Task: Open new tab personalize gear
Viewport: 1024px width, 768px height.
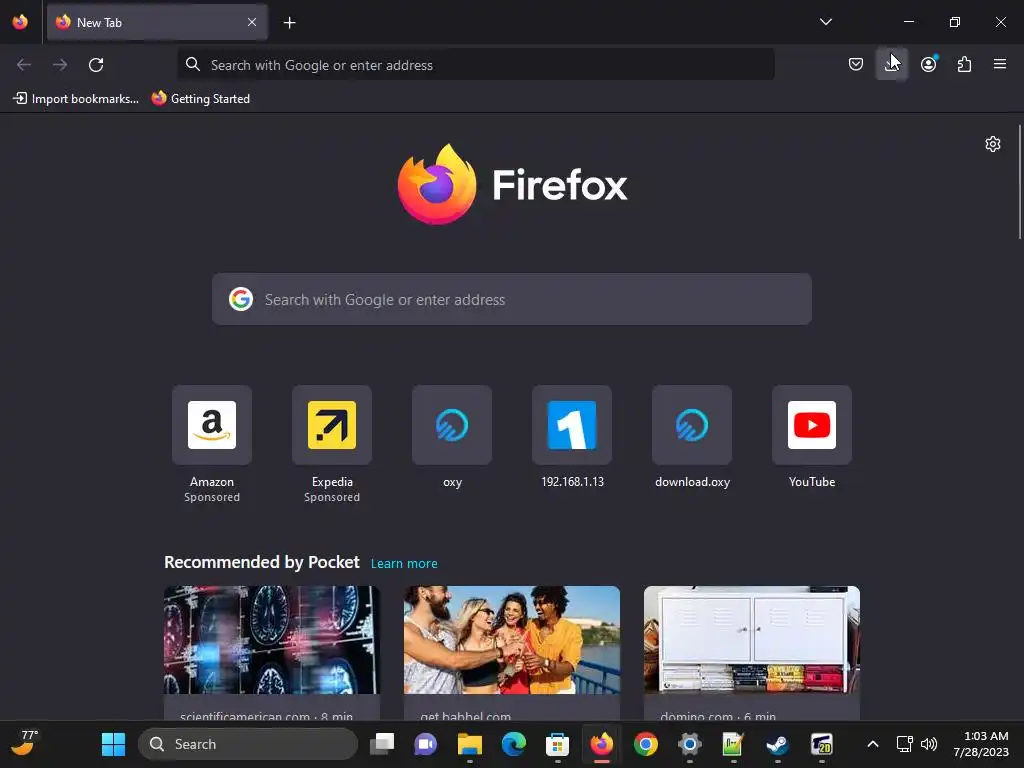Action: coord(993,144)
